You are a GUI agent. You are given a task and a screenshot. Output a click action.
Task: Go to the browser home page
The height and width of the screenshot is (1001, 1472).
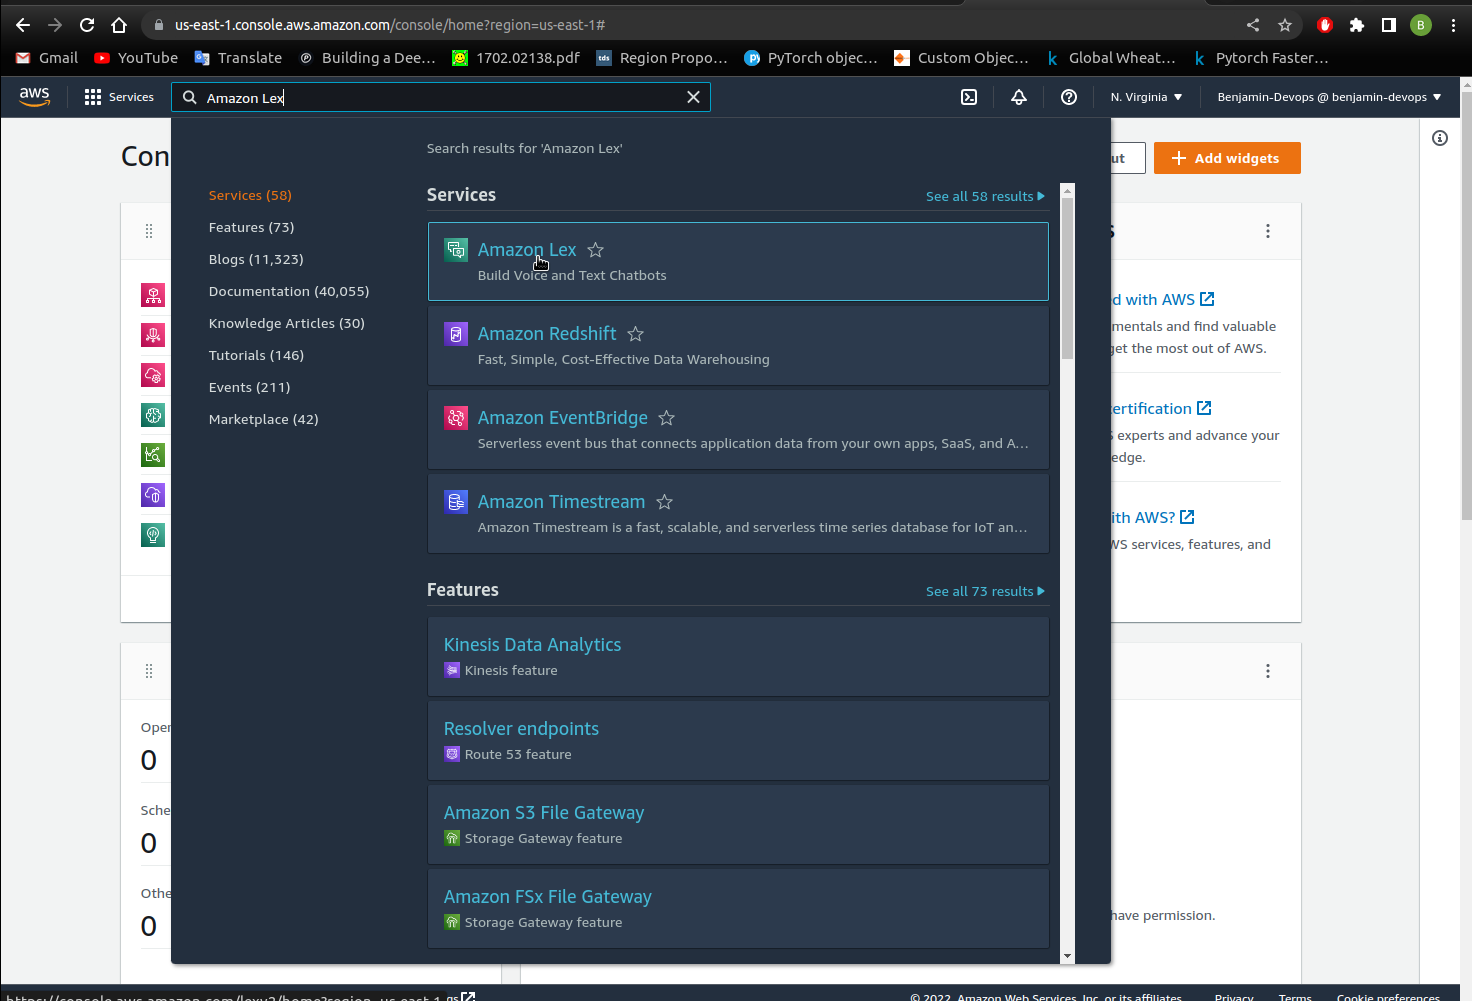[119, 25]
